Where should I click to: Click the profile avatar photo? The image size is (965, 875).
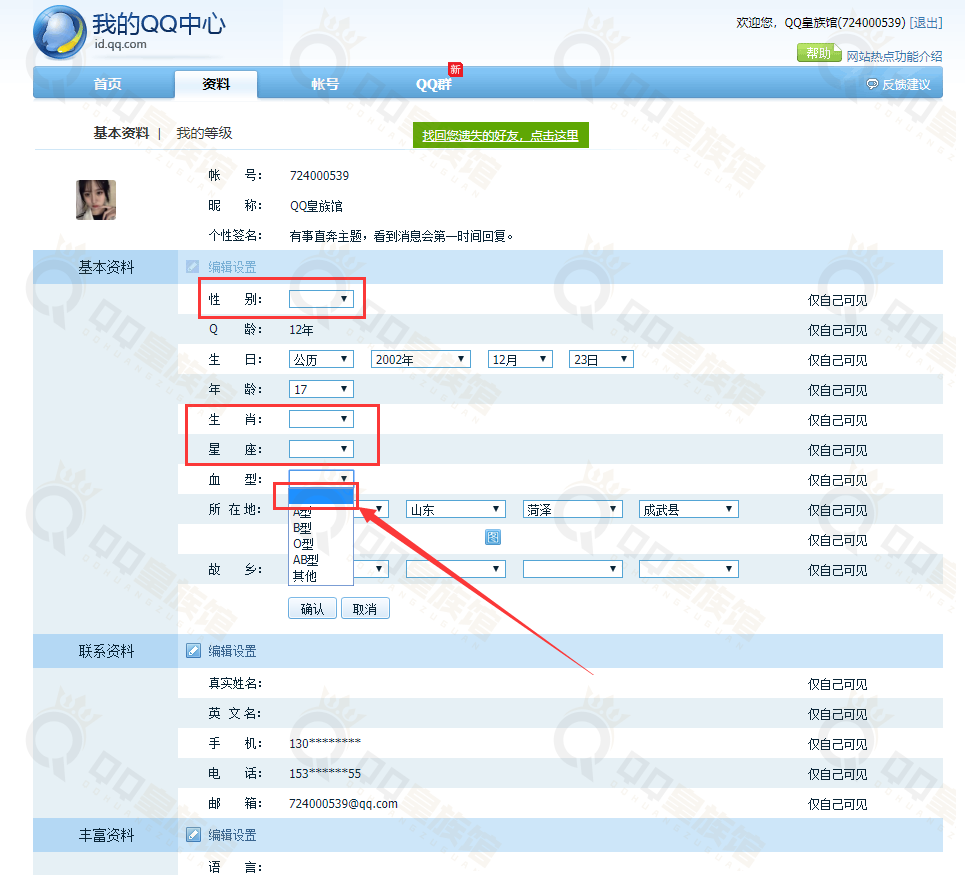pyautogui.click(x=96, y=200)
